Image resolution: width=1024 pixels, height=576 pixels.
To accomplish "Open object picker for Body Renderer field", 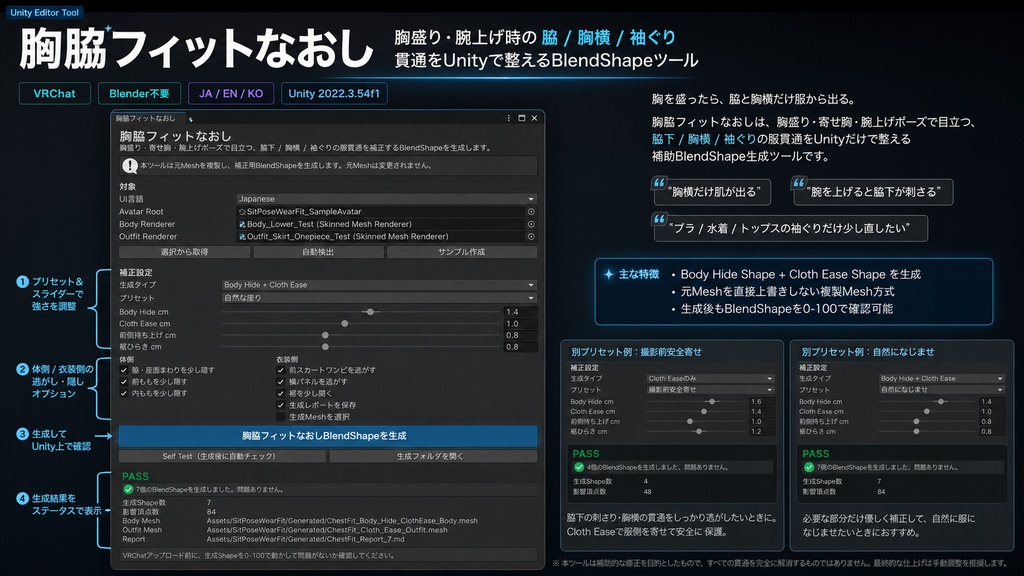I will coord(531,224).
